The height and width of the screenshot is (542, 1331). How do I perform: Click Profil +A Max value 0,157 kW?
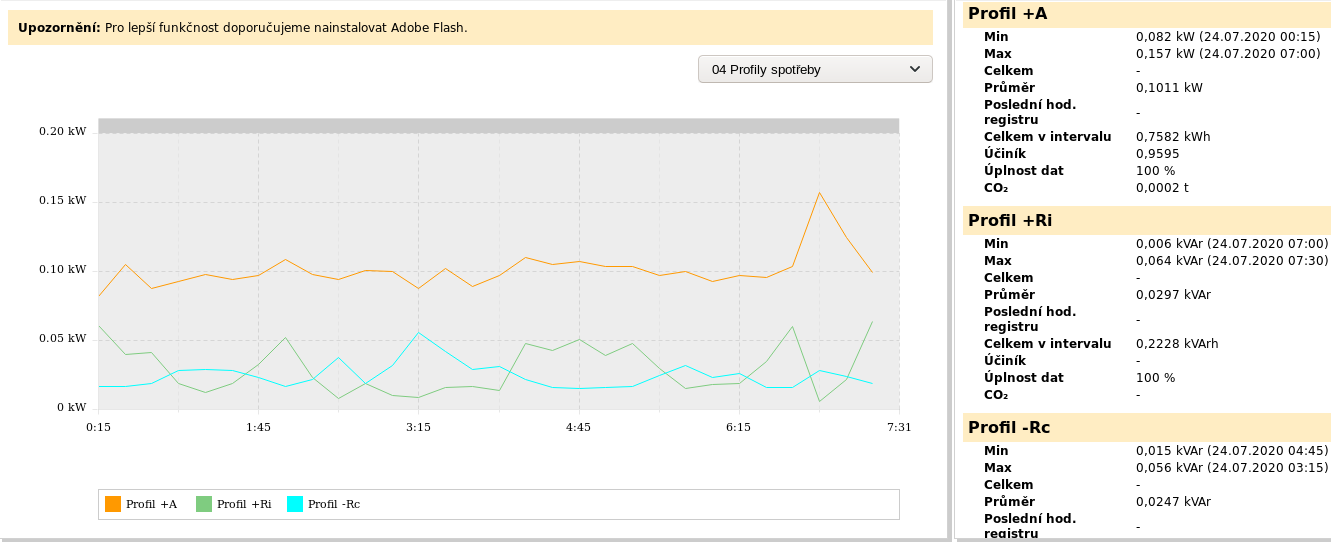[1228, 53]
